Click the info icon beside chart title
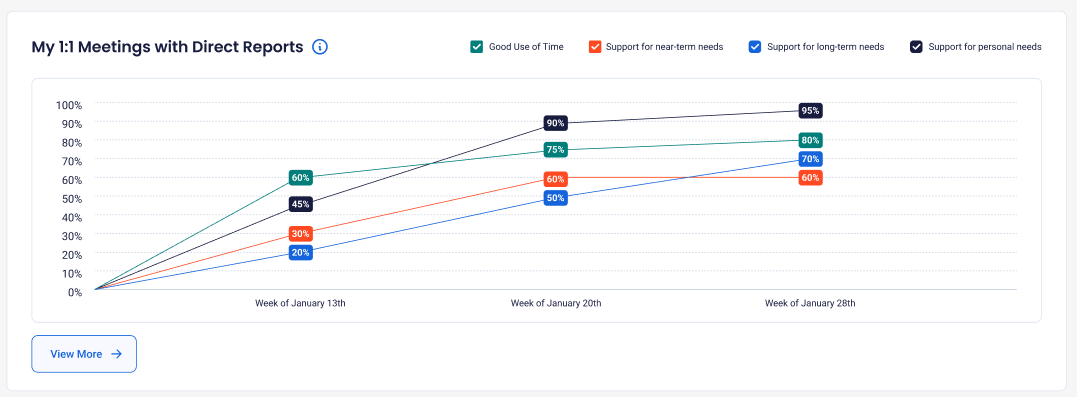This screenshot has width=1077, height=397. point(320,47)
